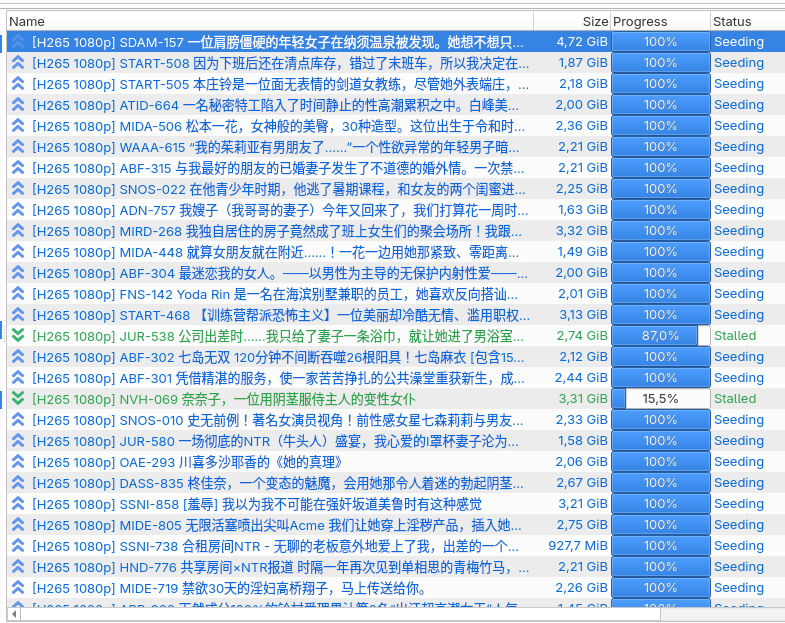This screenshot has height=623, width=785.
Task: Click the seeding icon next to START-468
Action: (18, 315)
